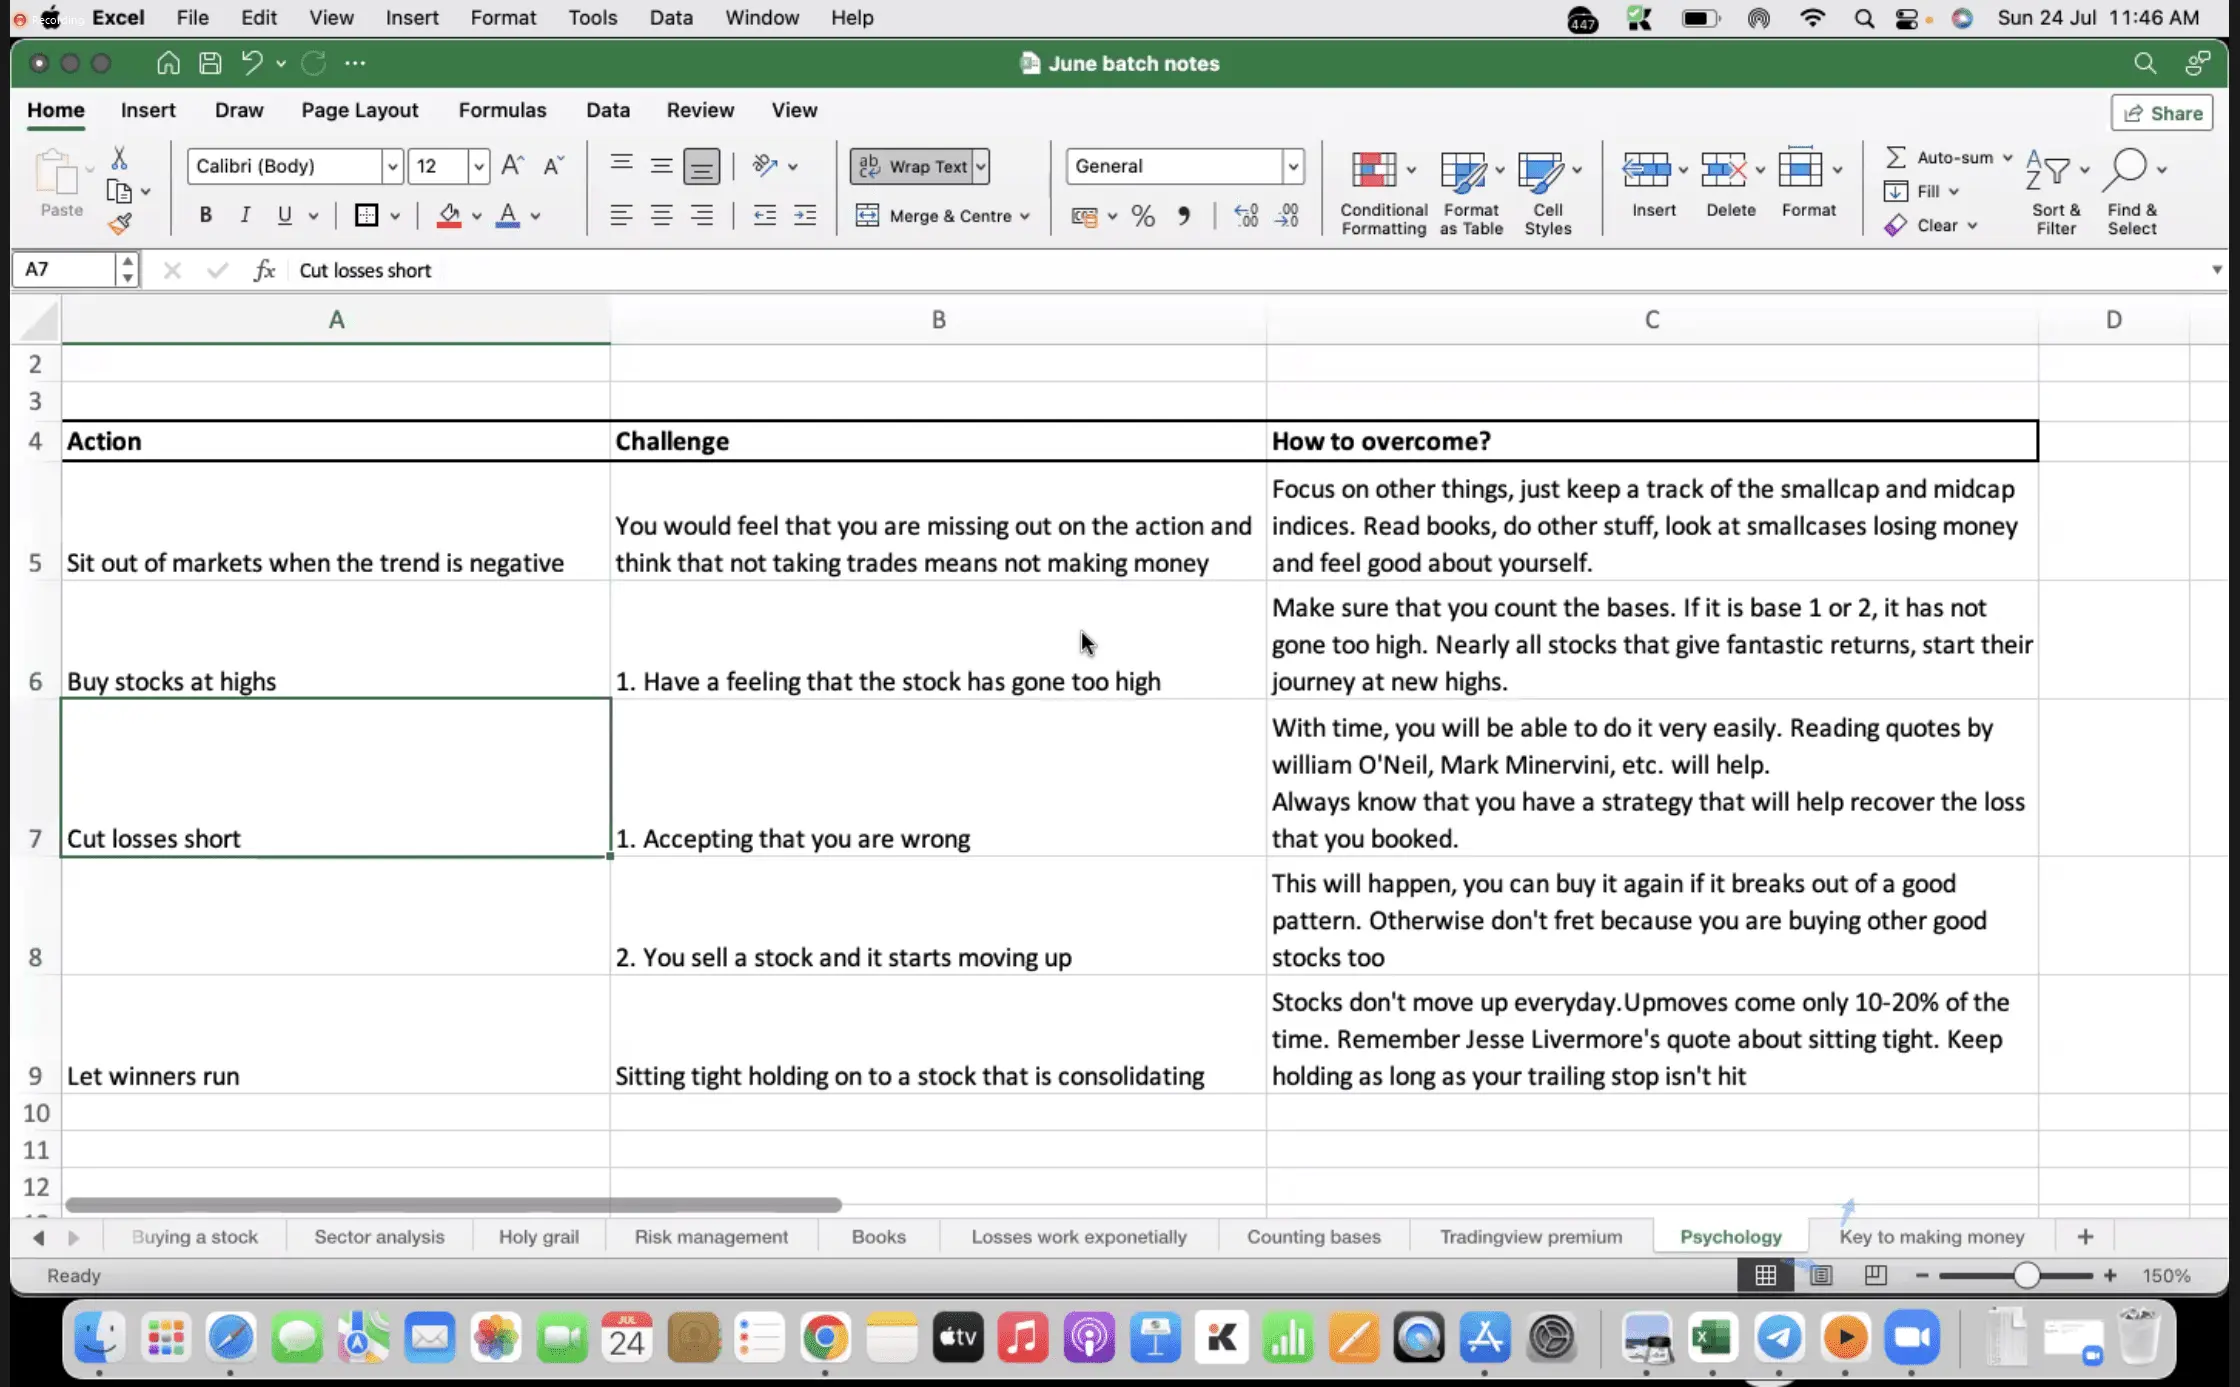Expand the Merge & Centre options arrow
The image size is (2240, 1387).
(x=1025, y=216)
